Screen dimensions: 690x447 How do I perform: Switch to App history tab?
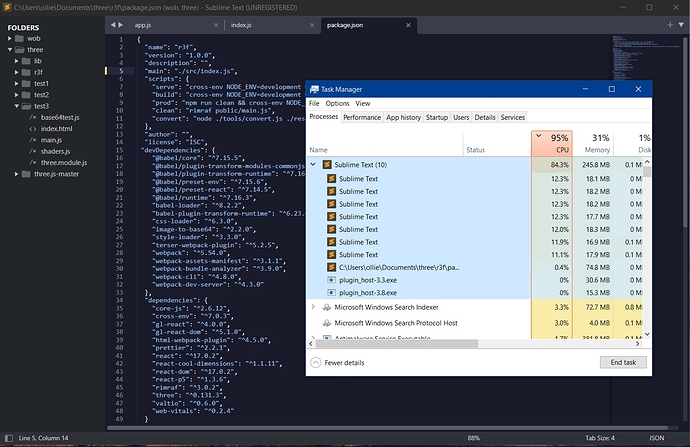pos(403,117)
